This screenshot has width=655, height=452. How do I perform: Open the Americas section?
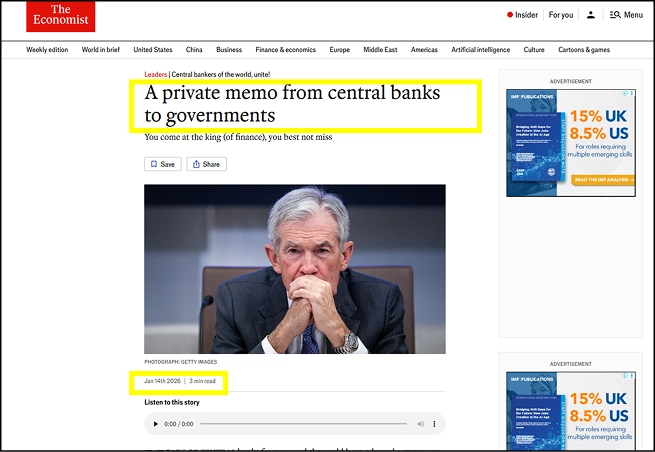(x=424, y=50)
